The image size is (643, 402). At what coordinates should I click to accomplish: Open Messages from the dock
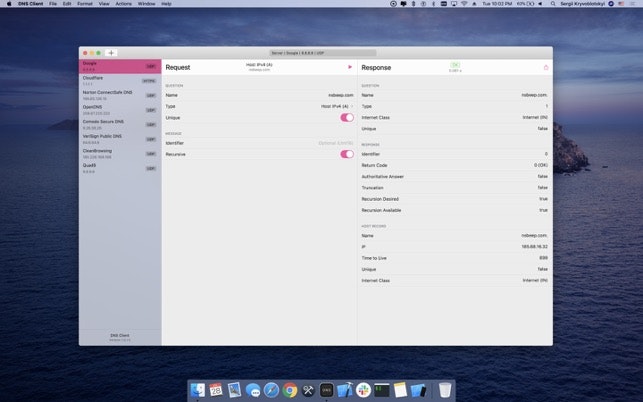point(253,390)
